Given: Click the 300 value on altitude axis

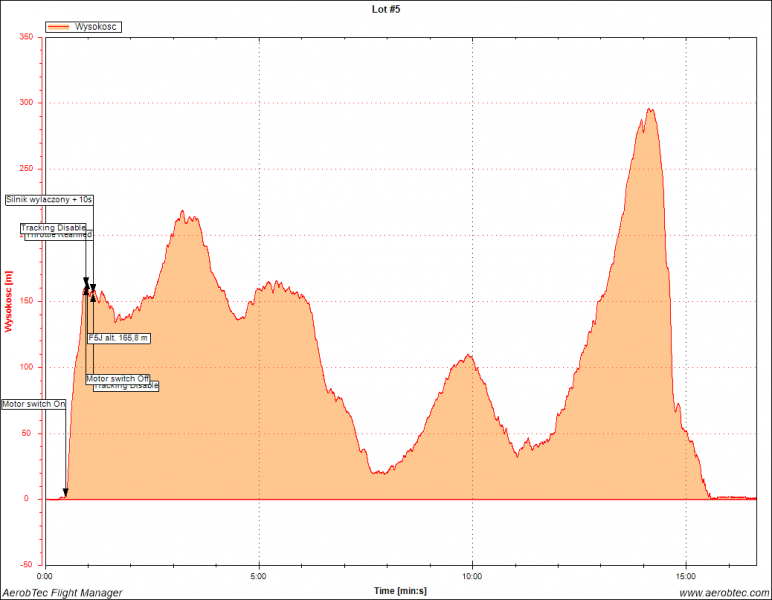Looking at the screenshot, I should [x=26, y=103].
